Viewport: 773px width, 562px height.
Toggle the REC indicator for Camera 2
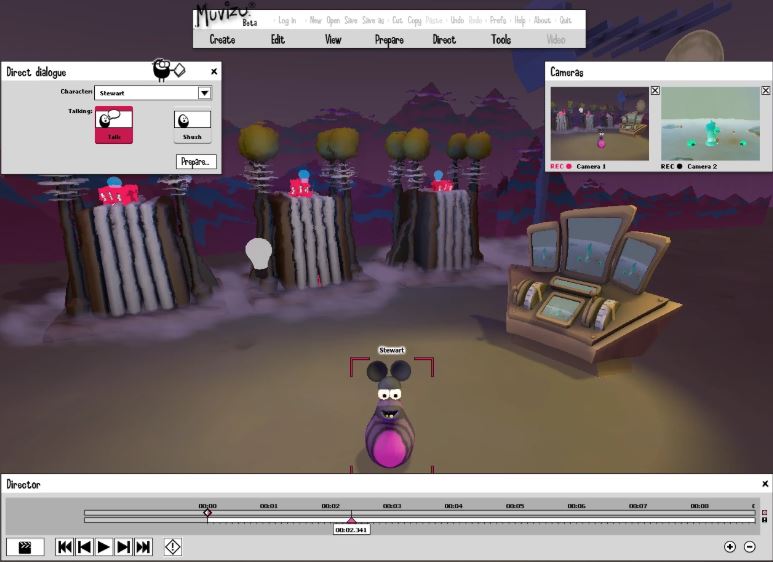[679, 167]
